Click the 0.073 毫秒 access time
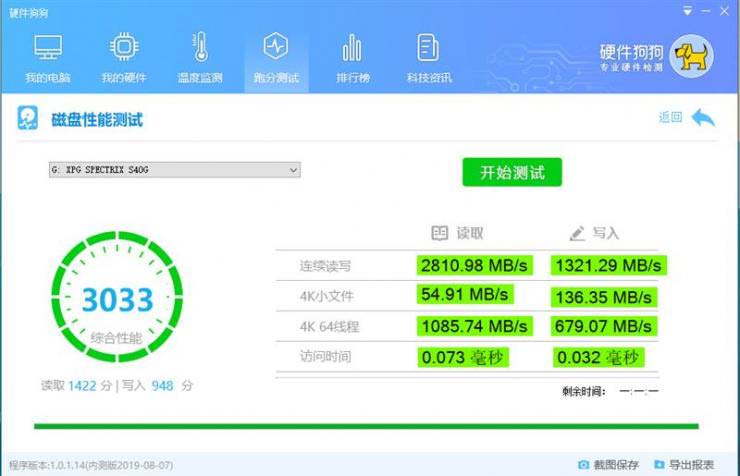Image resolution: width=740 pixels, height=476 pixels. [x=462, y=357]
